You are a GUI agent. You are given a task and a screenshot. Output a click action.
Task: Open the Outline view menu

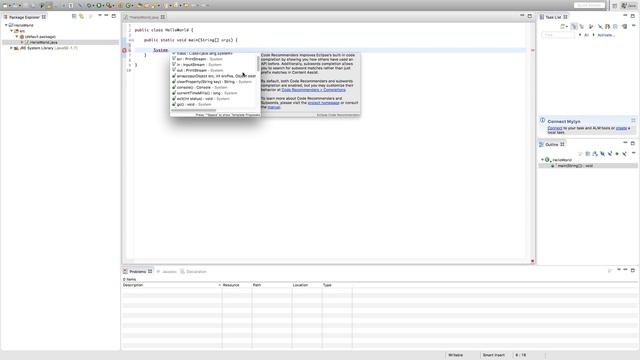[x=634, y=153]
